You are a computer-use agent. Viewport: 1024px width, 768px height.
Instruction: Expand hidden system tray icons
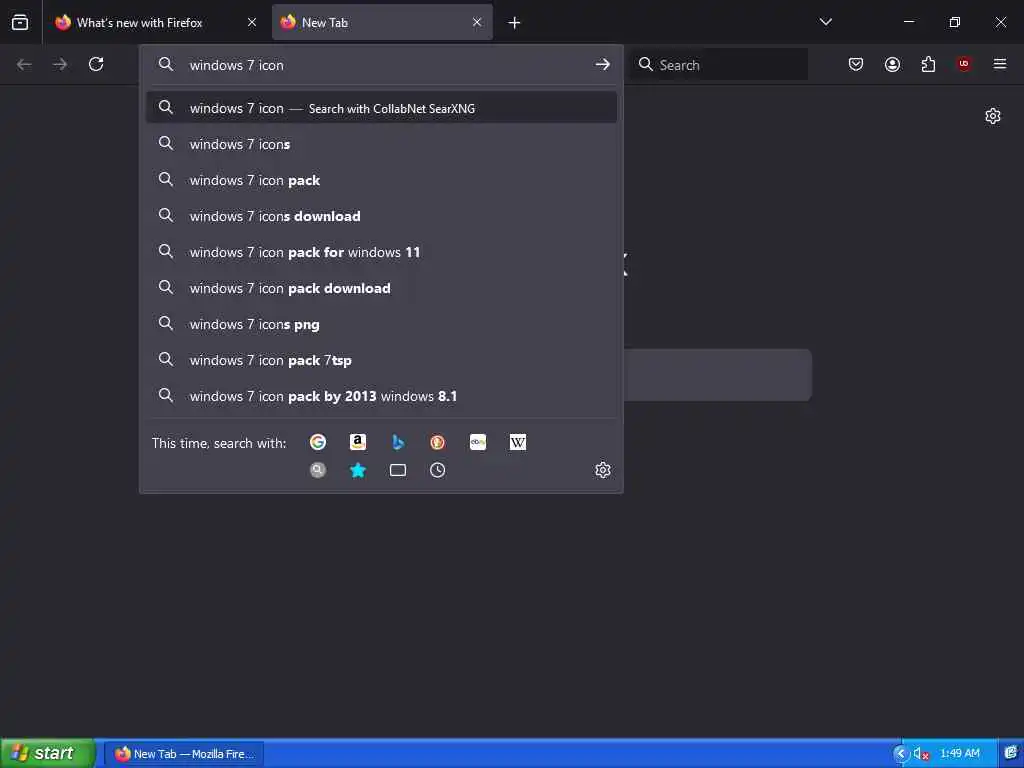click(901, 753)
